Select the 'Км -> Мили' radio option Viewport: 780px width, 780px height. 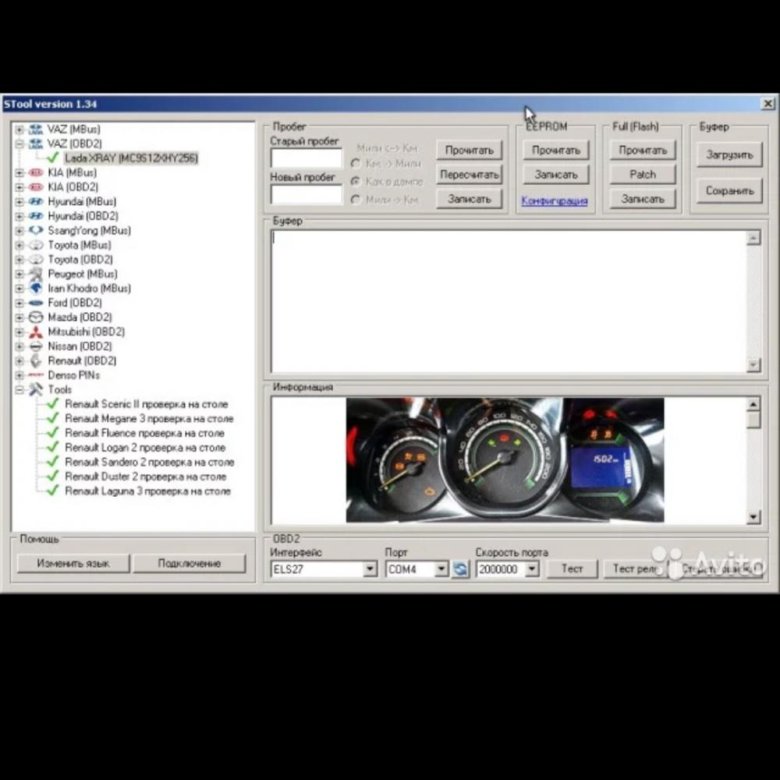point(355,163)
